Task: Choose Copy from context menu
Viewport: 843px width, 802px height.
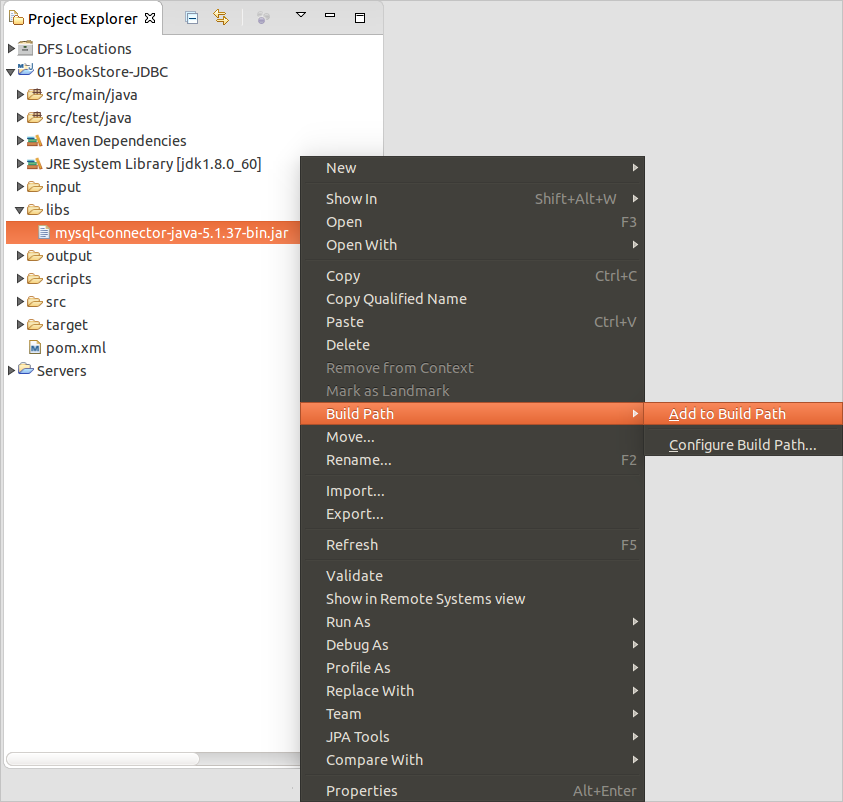Action: click(473, 276)
